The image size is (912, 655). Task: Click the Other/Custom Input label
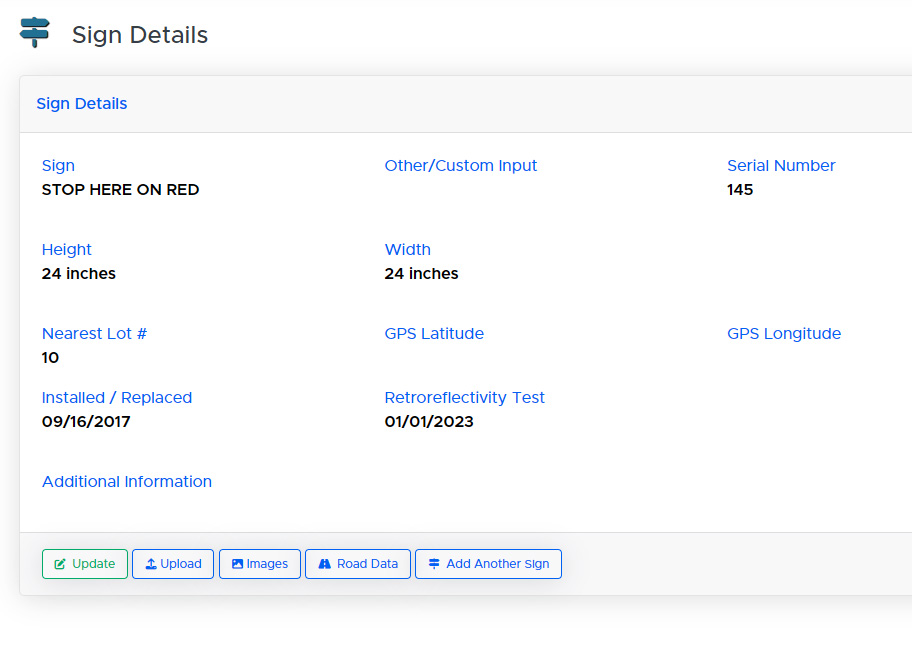pos(461,166)
